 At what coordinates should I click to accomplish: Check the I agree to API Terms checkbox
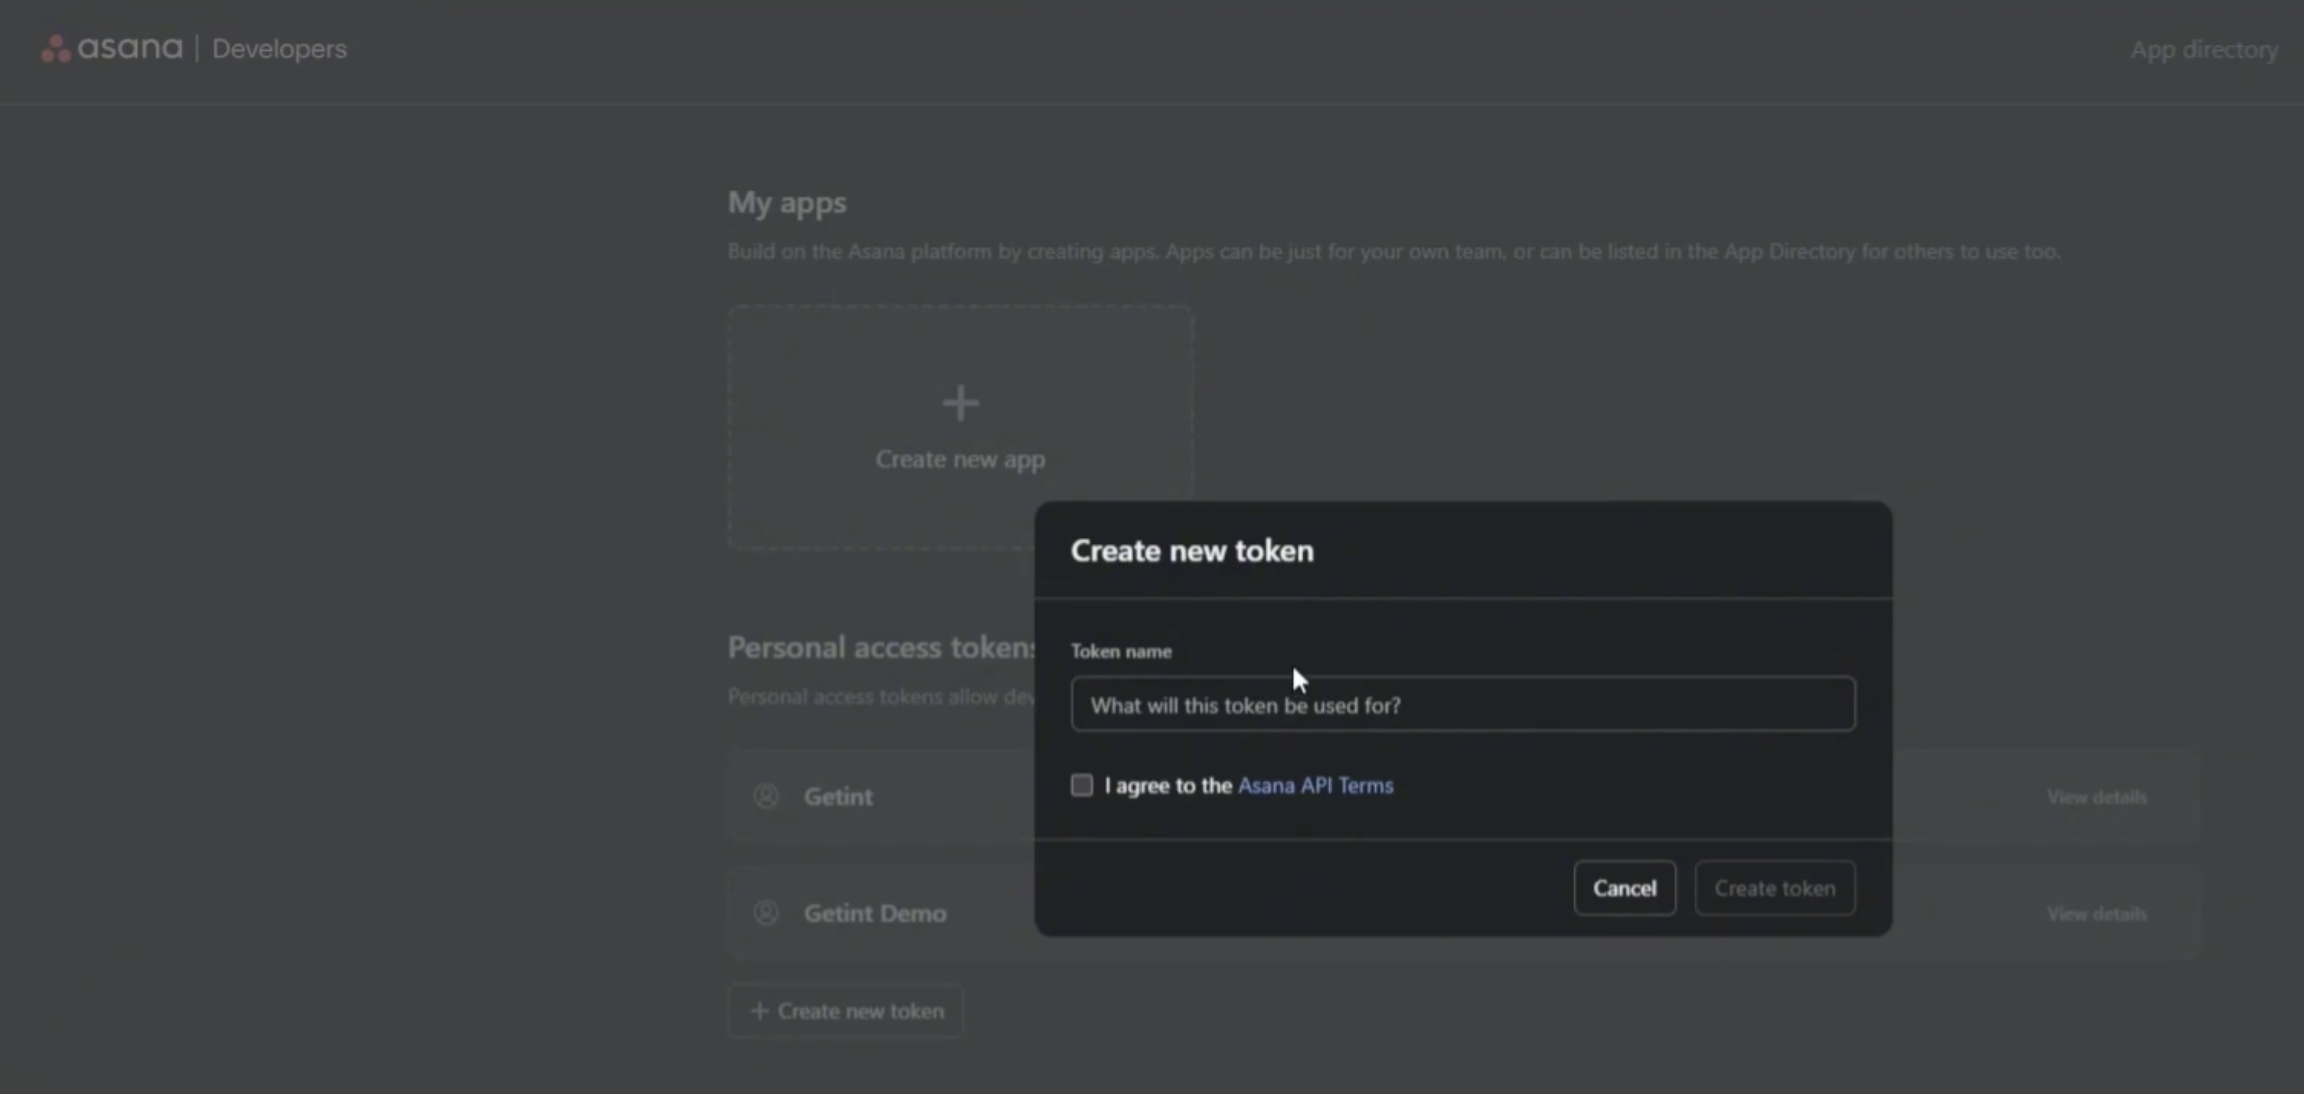point(1082,785)
